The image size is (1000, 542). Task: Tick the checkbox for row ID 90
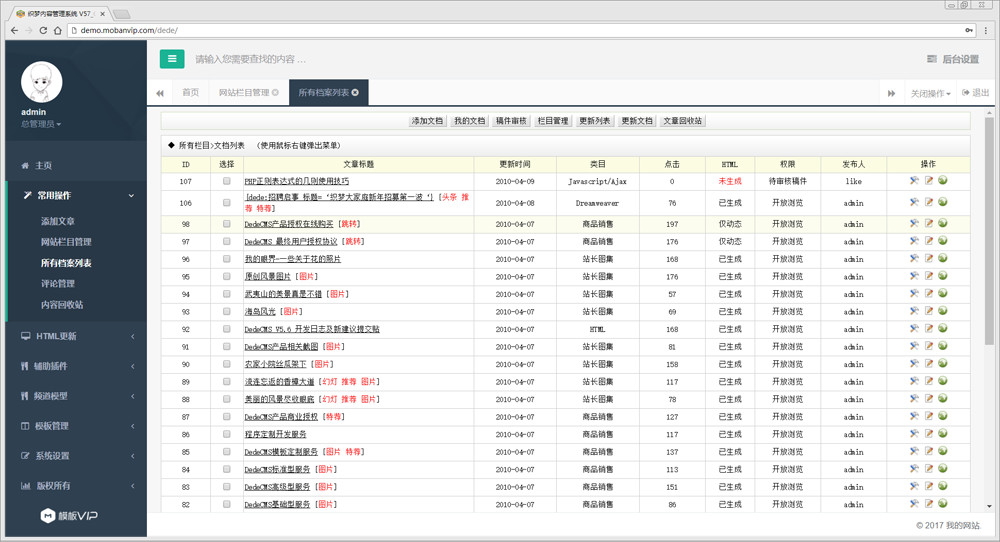tap(226, 364)
